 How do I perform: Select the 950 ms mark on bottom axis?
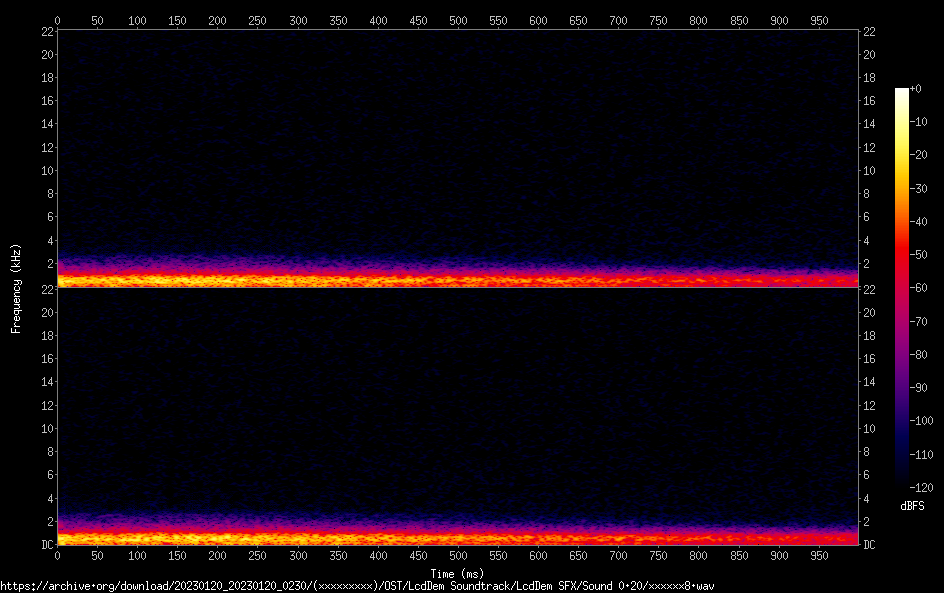[x=818, y=555]
